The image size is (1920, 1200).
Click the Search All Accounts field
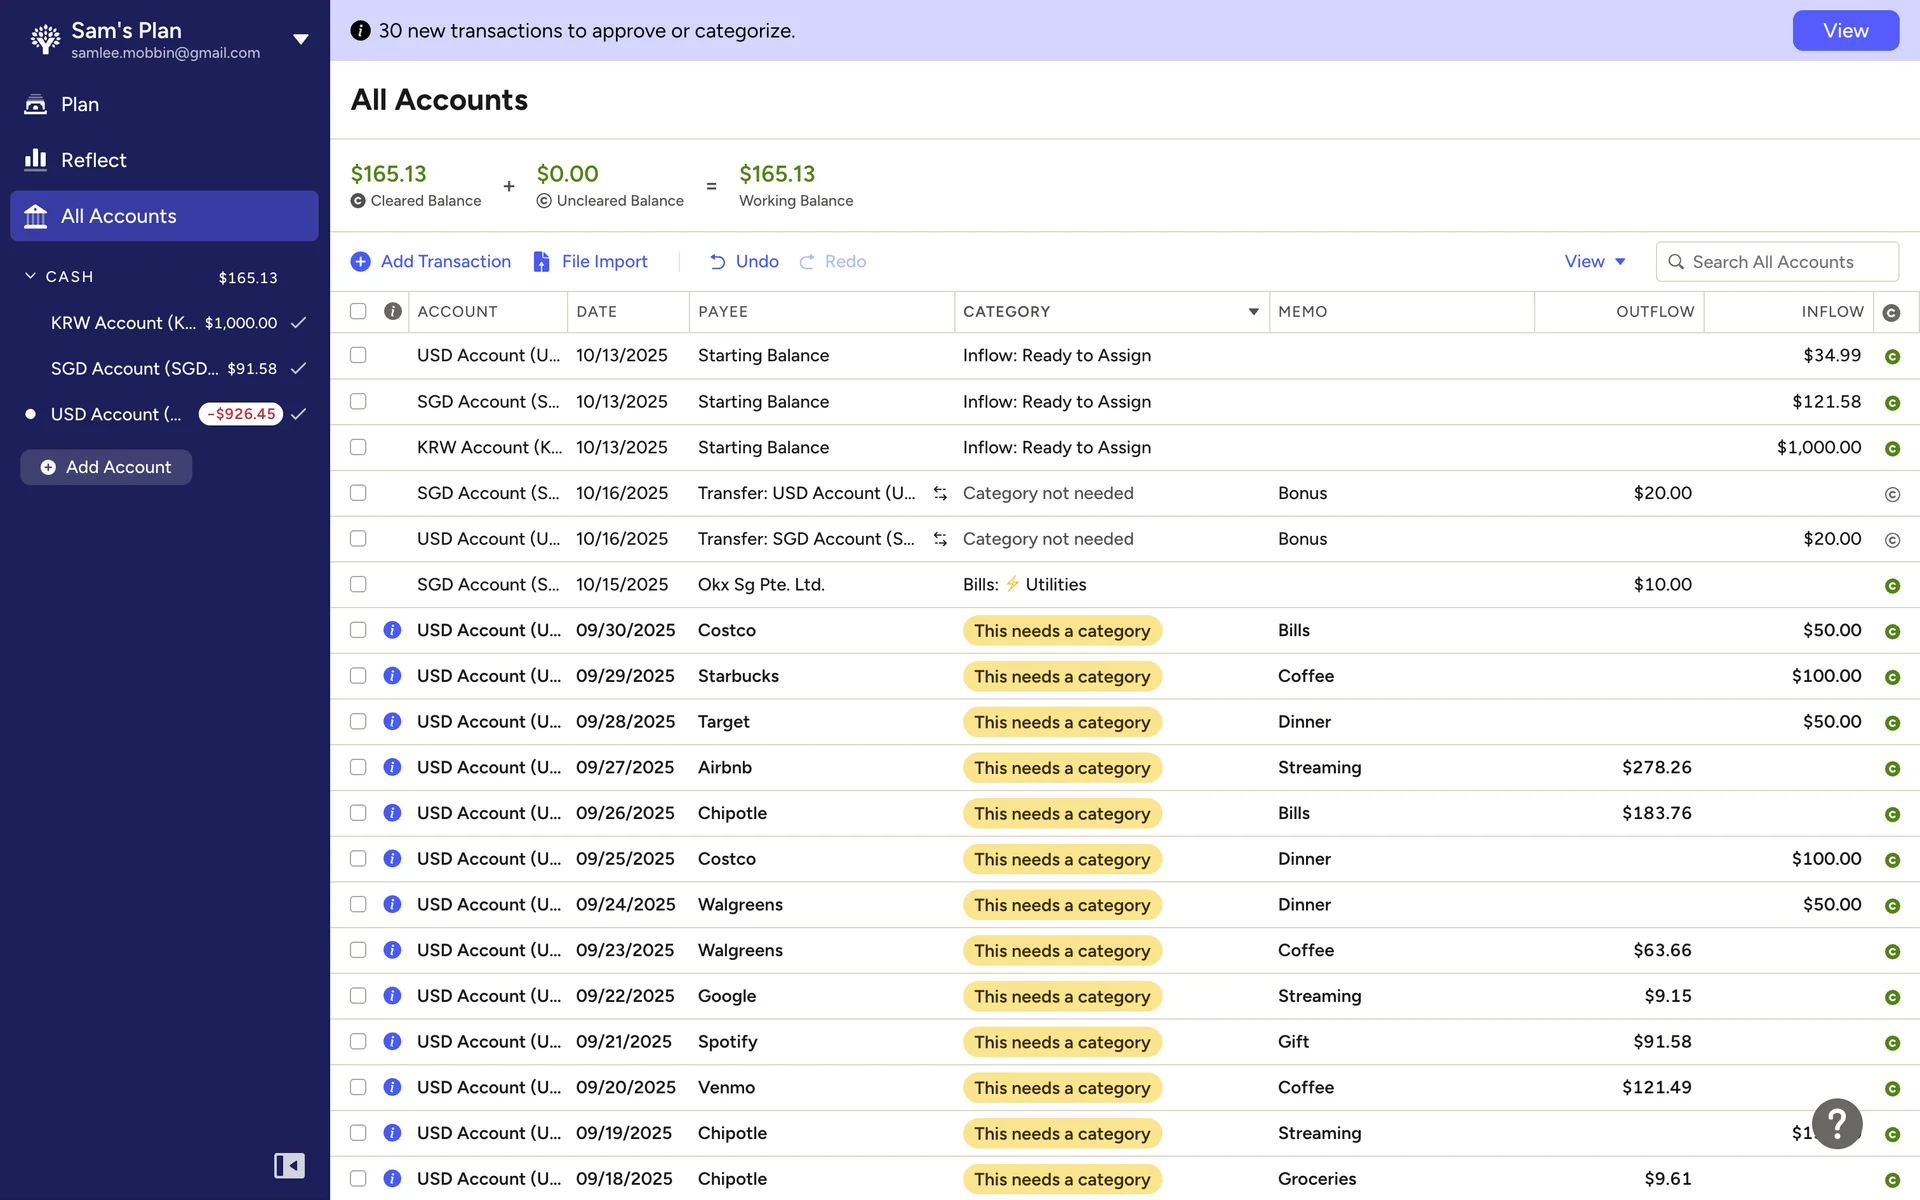(x=1776, y=261)
